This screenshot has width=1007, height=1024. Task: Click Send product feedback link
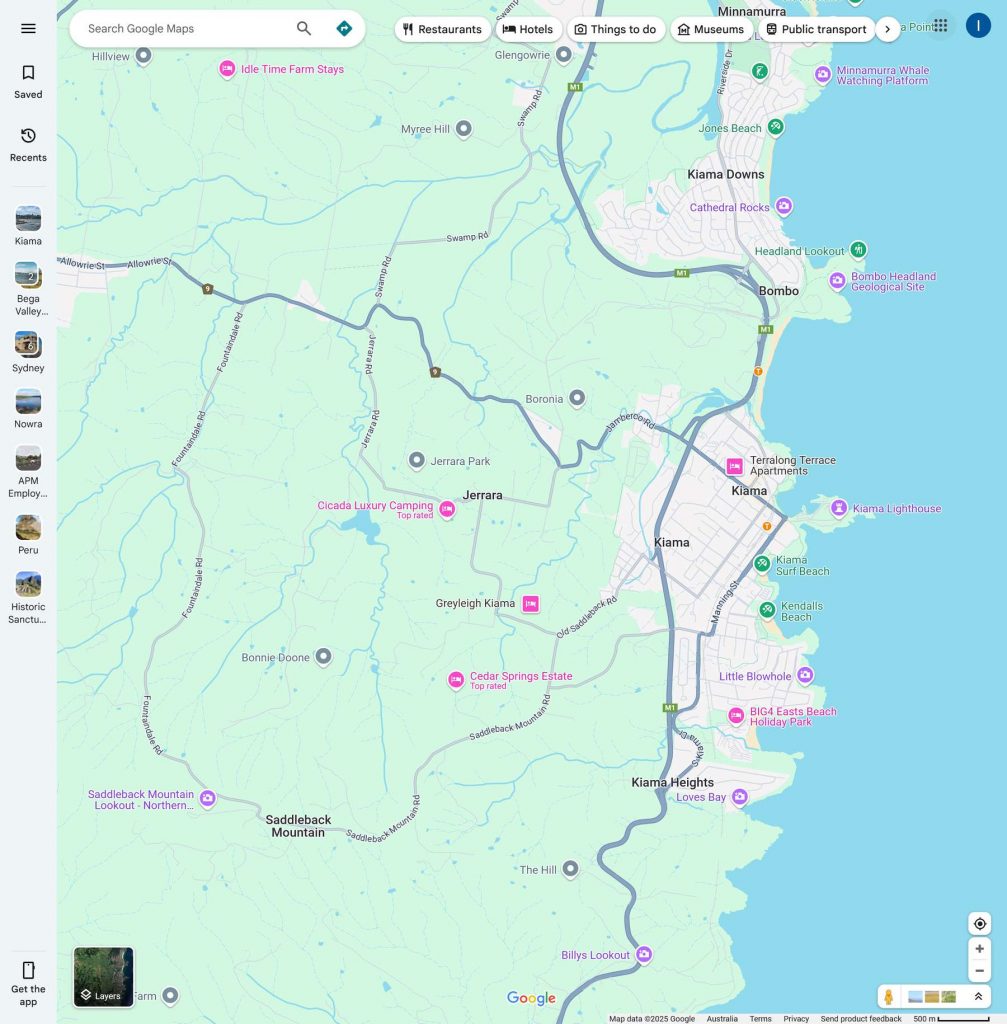(x=861, y=1018)
